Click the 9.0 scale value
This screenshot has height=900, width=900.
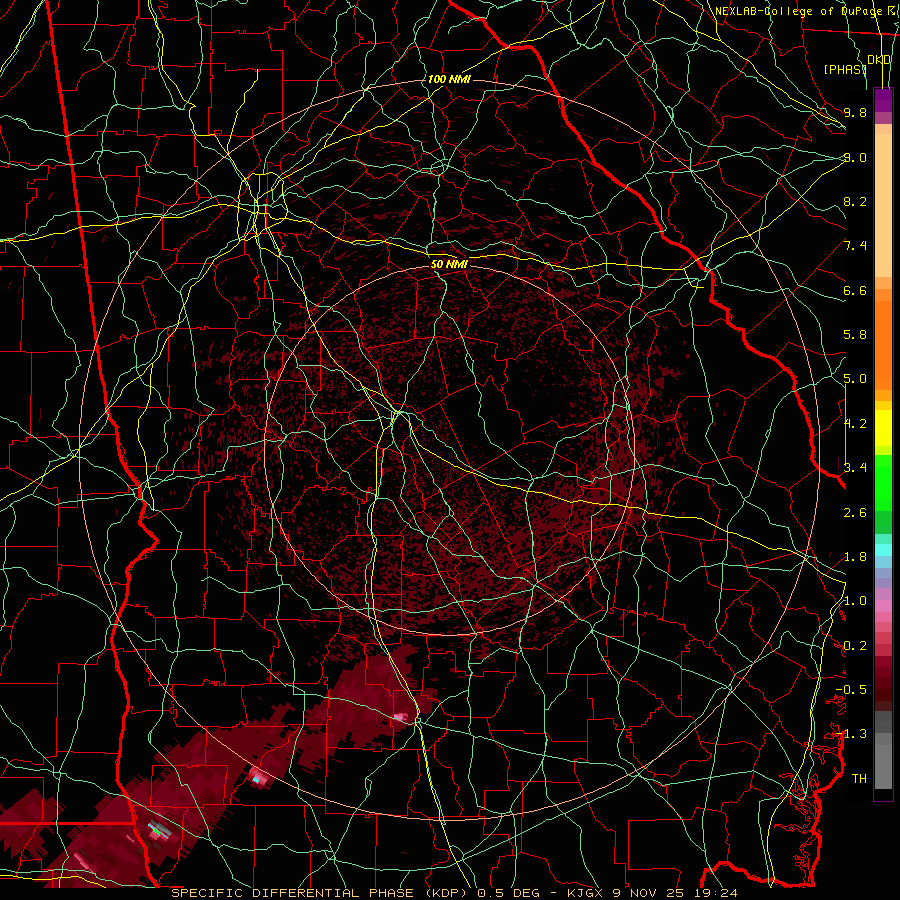click(855, 157)
